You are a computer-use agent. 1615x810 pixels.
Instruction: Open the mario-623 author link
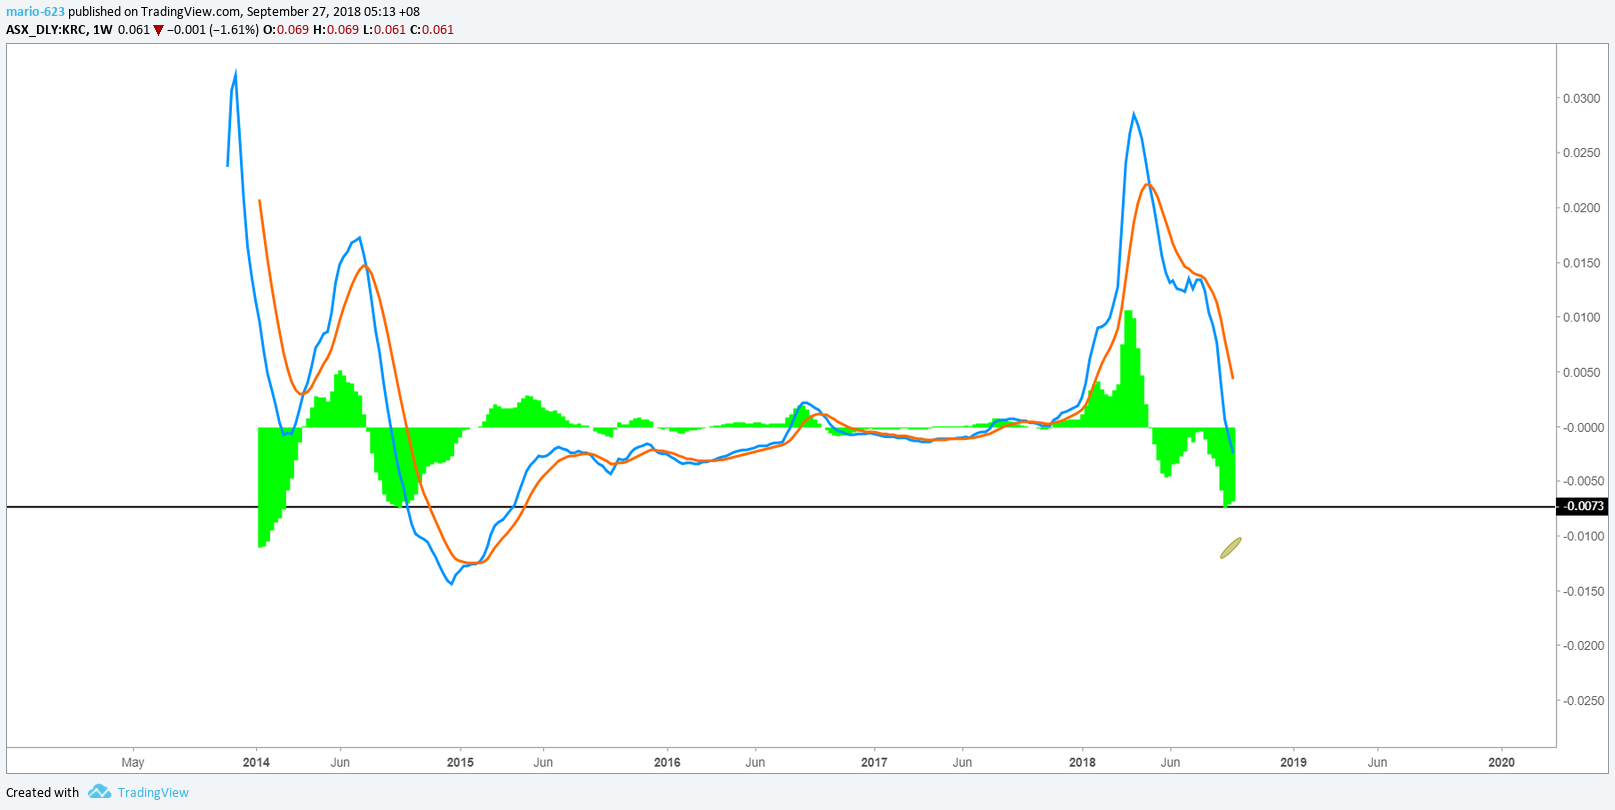[x=35, y=12]
